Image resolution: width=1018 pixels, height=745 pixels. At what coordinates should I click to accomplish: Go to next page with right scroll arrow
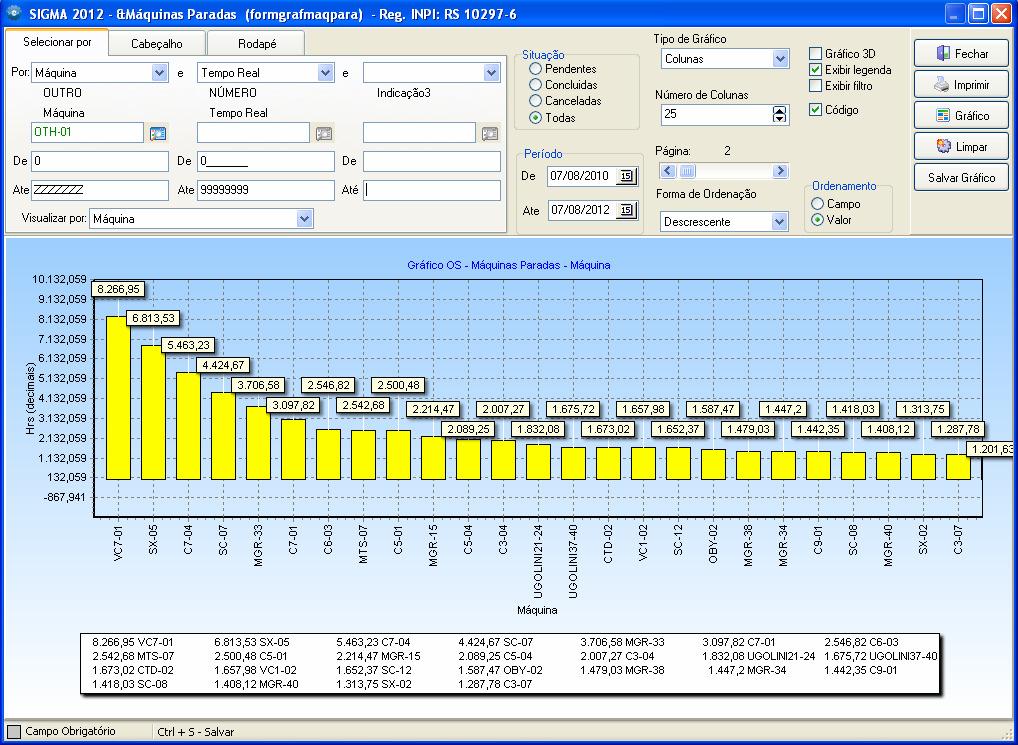pyautogui.click(x=780, y=171)
